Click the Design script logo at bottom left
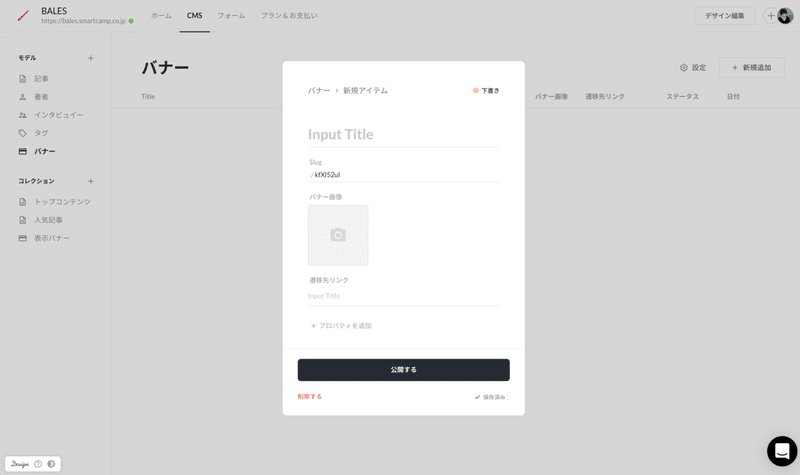This screenshot has width=800, height=475. click(20, 464)
